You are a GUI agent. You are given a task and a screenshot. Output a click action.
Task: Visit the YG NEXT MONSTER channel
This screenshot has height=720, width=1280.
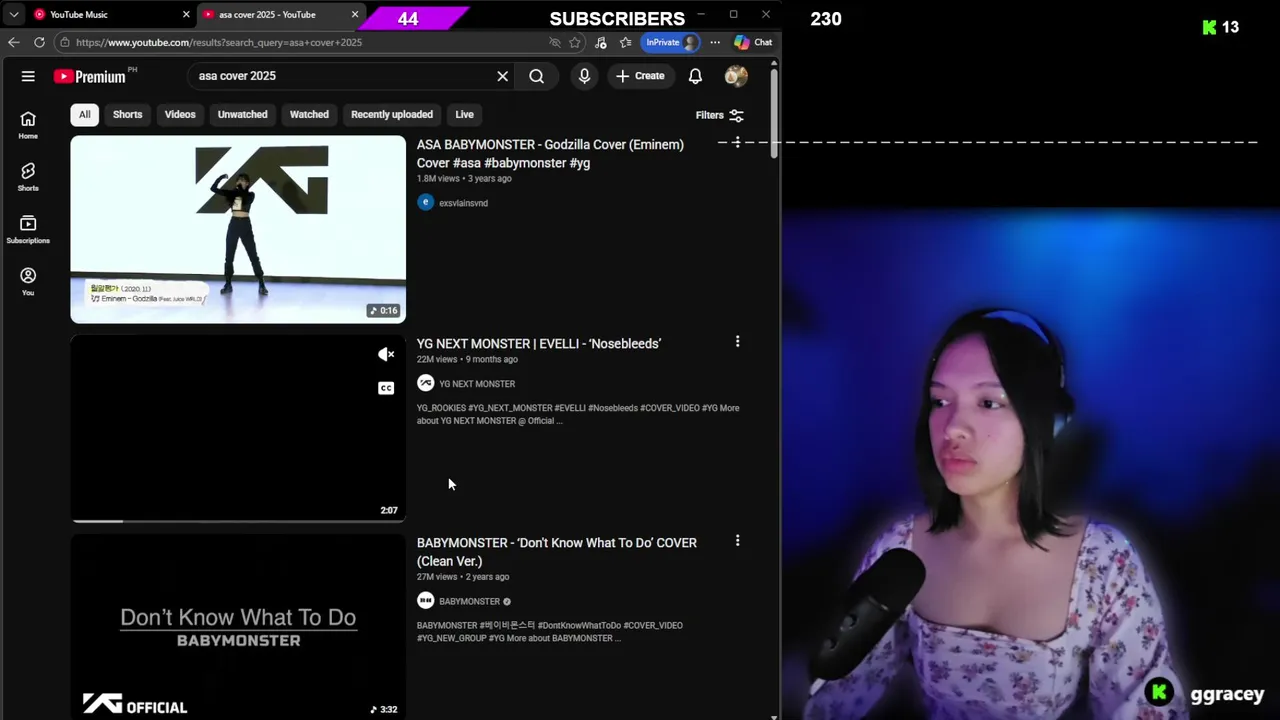[477, 384]
